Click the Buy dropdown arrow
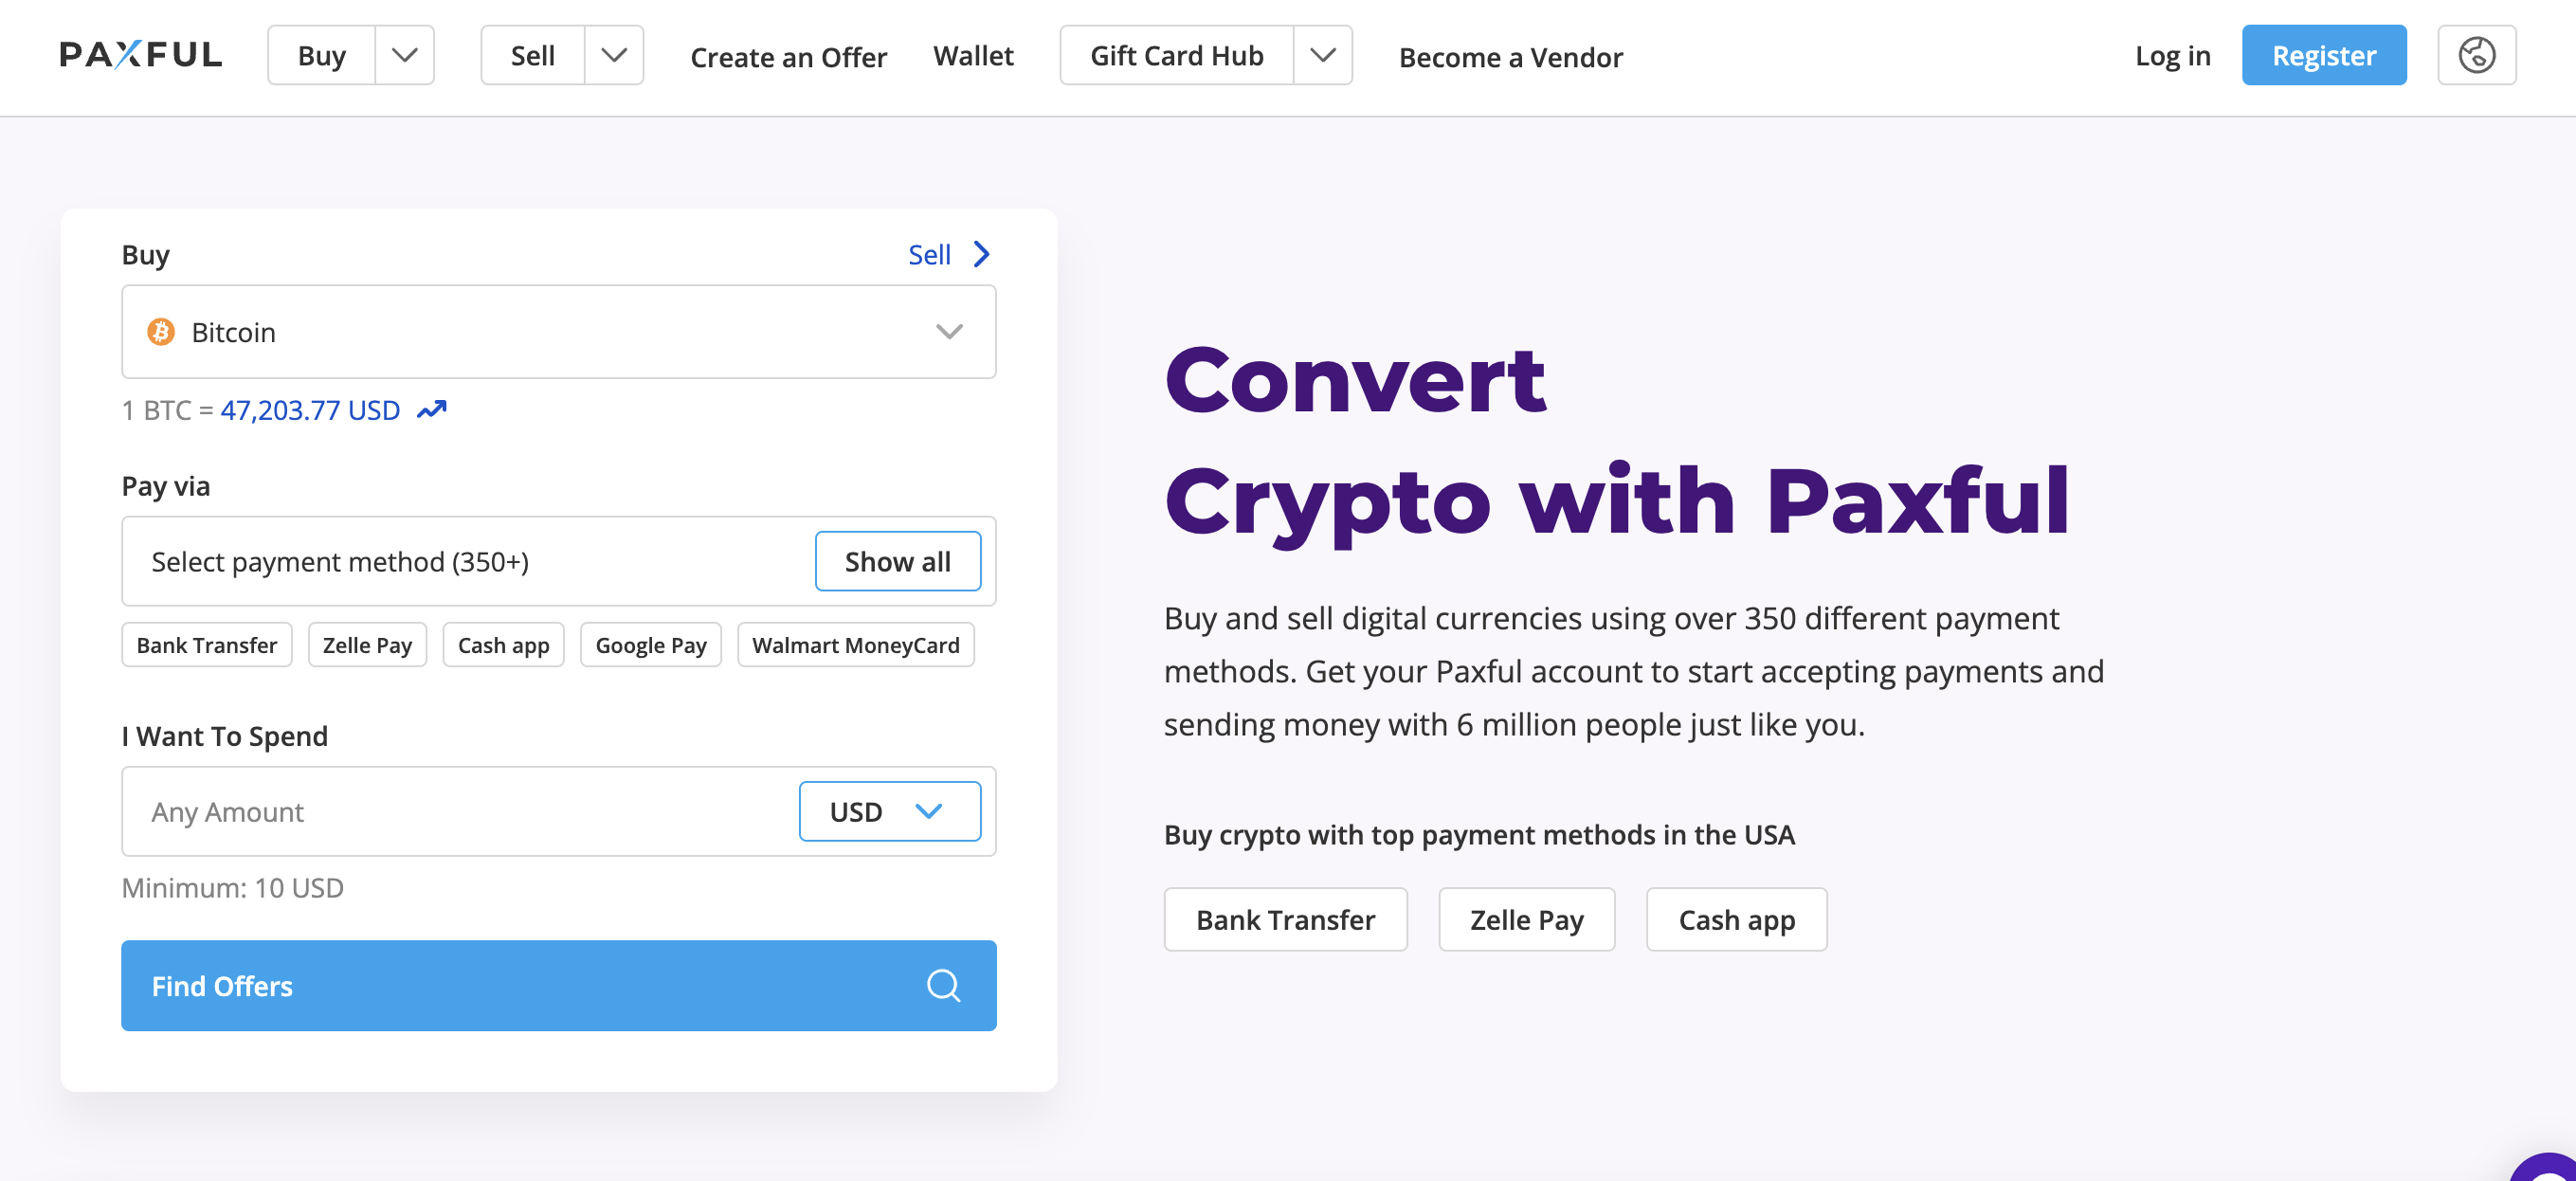The width and height of the screenshot is (2576, 1181). coord(403,56)
